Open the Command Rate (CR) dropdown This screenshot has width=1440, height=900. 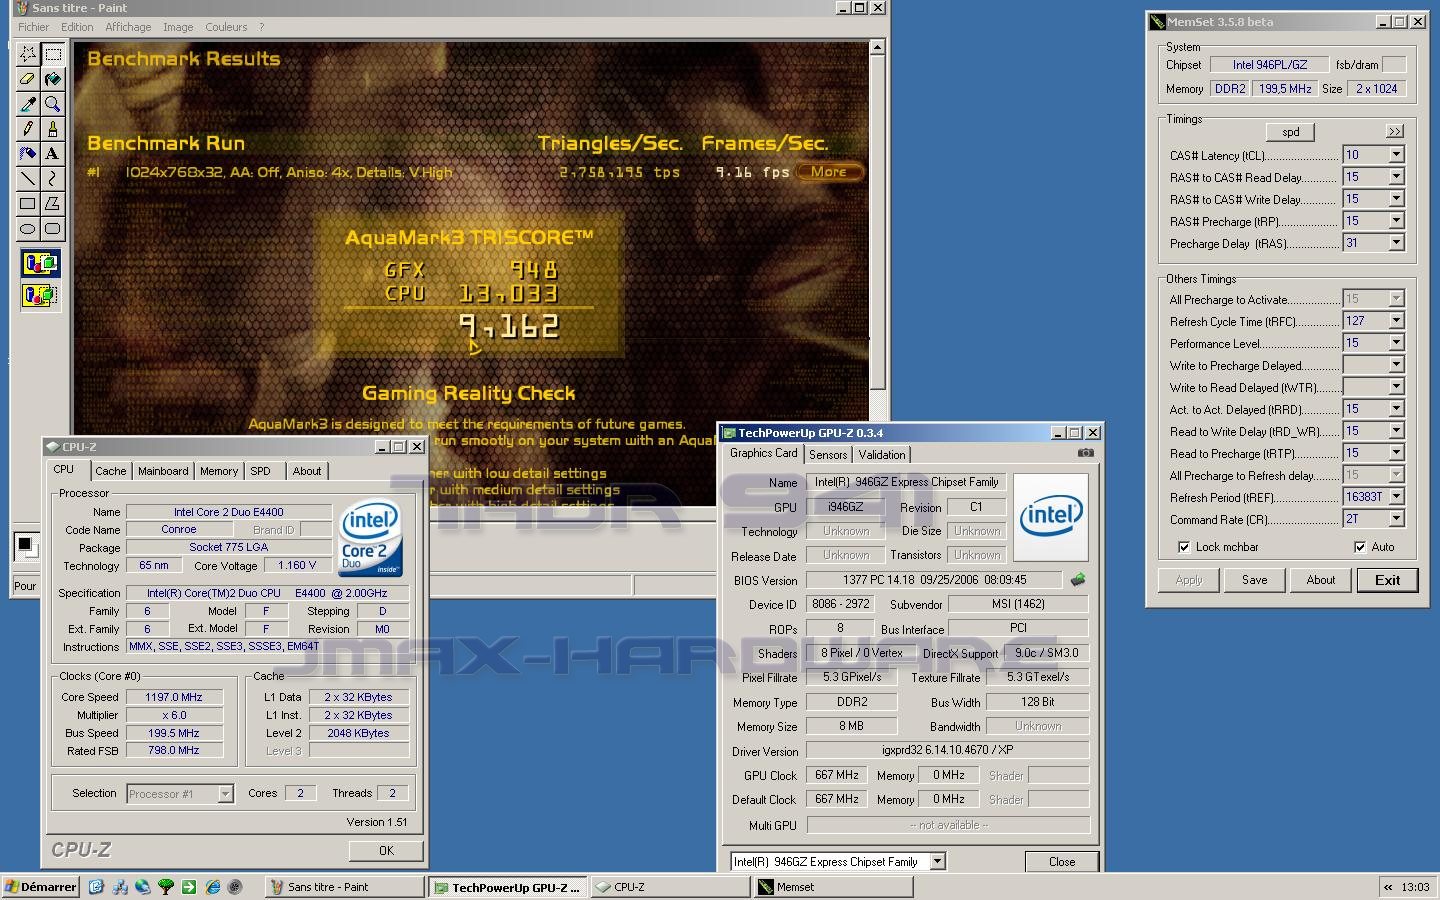(x=1396, y=519)
